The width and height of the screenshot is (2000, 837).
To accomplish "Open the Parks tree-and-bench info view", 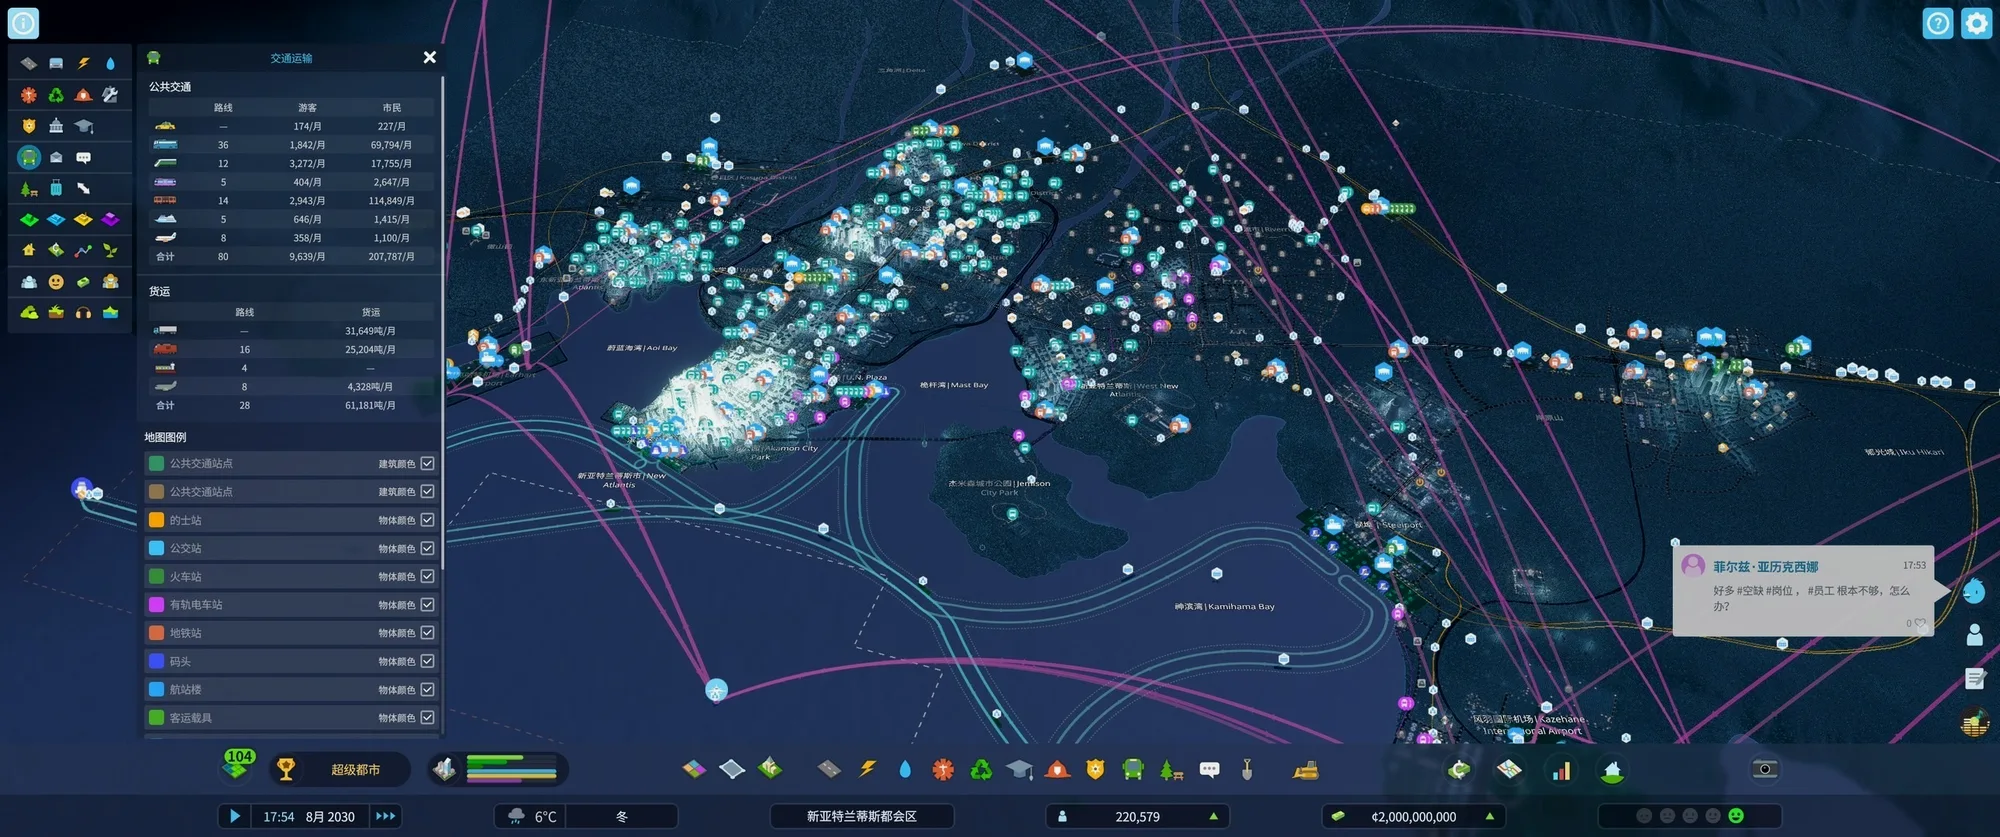I will click(x=29, y=188).
